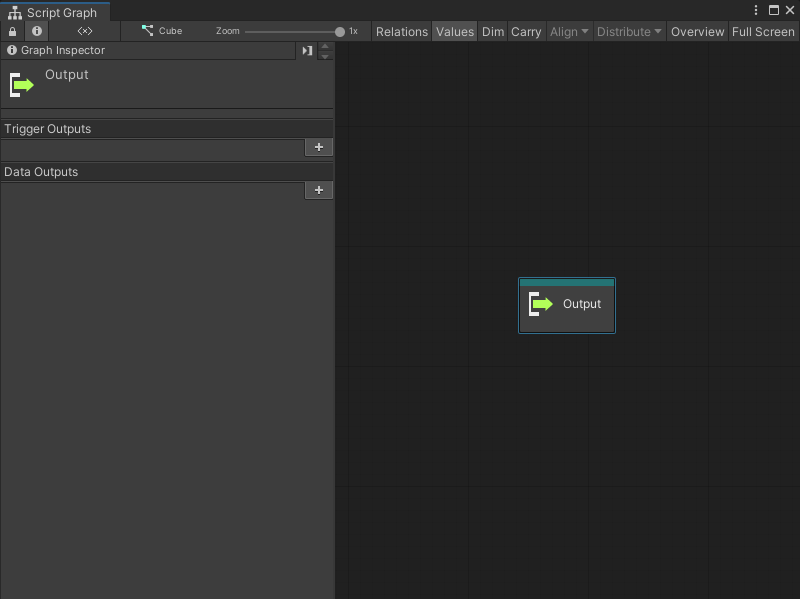The image size is (800, 599).
Task: Open the window options kebab menu
Action: [x=757, y=10]
